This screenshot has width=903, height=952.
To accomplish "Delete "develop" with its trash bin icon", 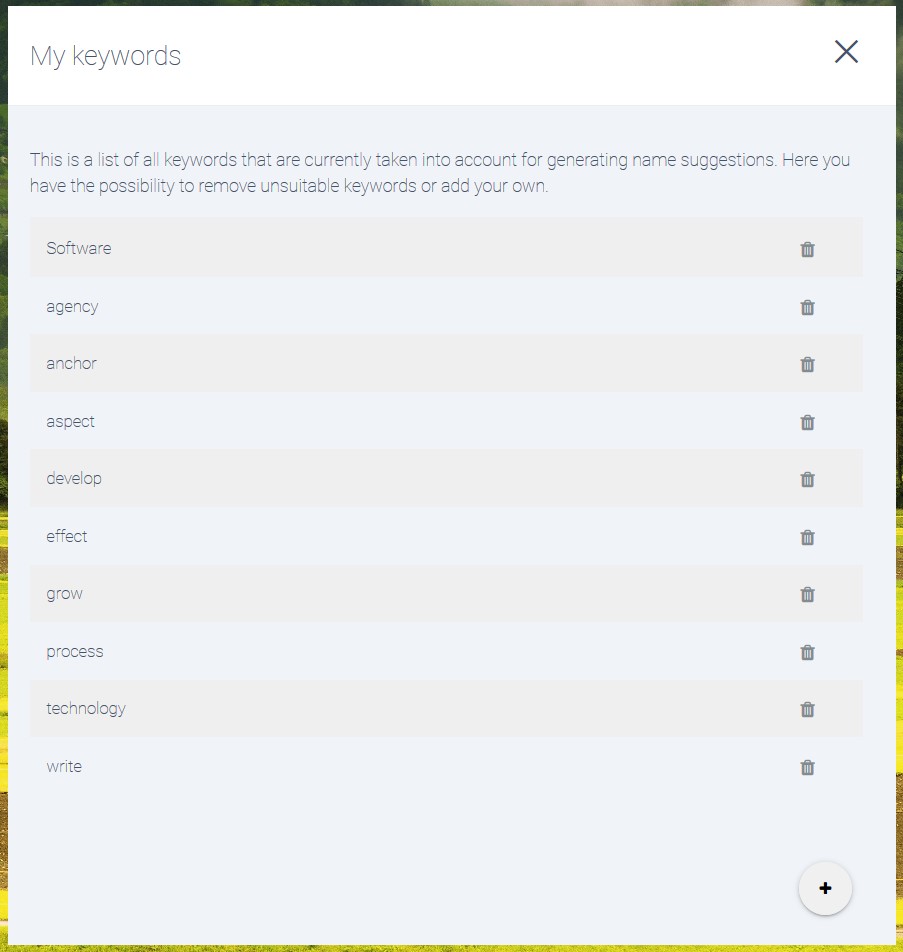I will pyautogui.click(x=808, y=479).
